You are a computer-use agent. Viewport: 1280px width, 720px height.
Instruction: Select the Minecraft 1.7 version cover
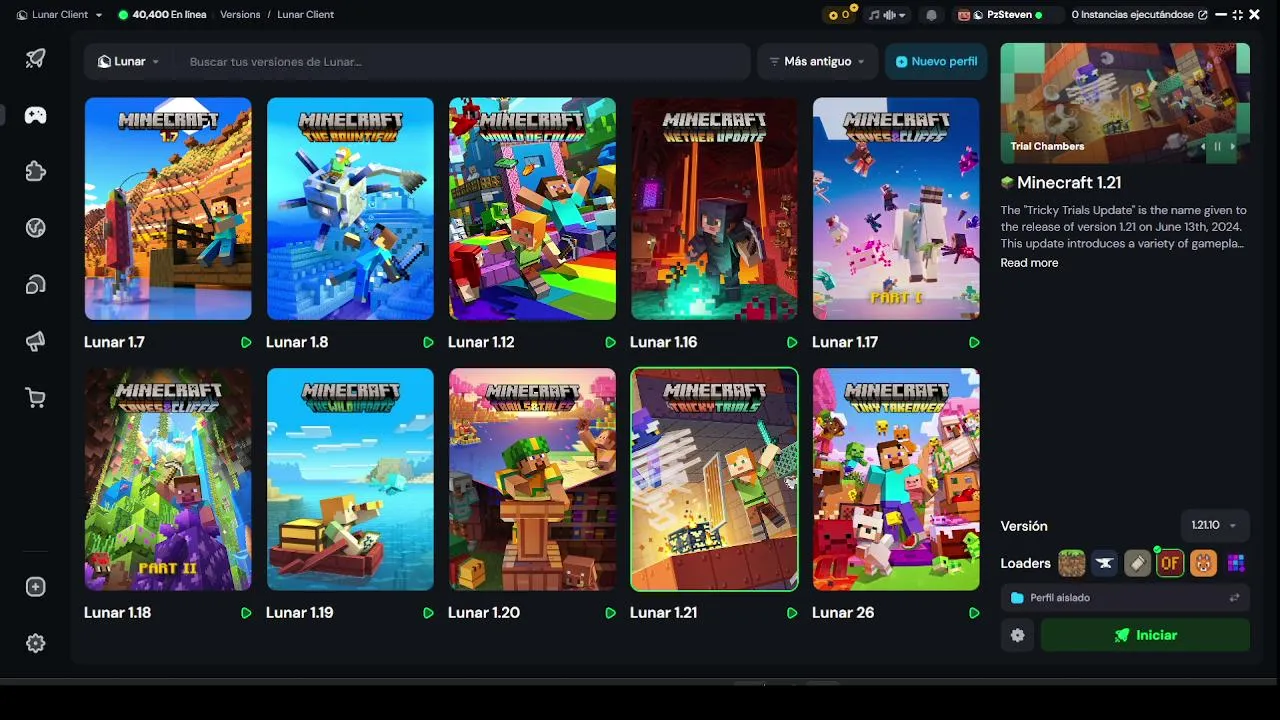168,208
